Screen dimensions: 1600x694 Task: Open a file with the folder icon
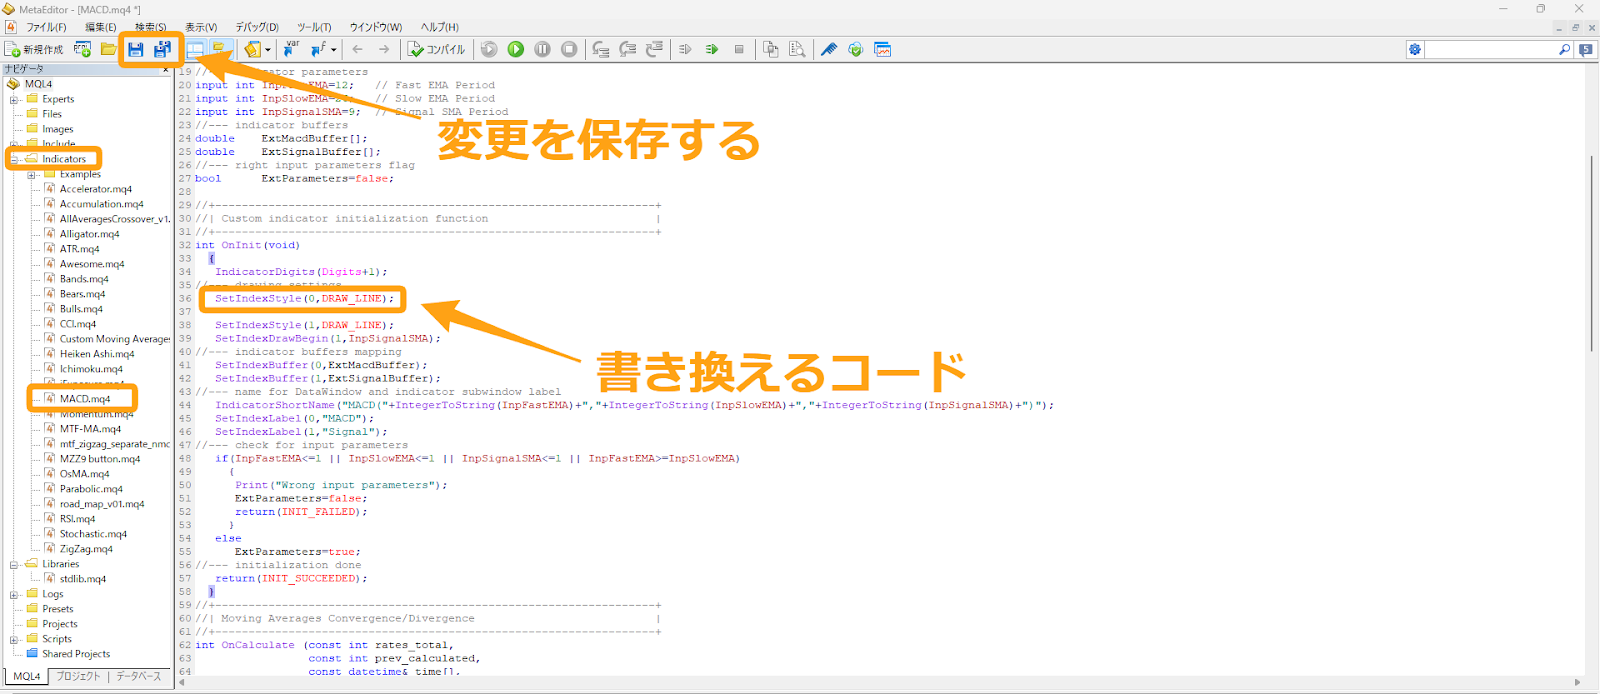click(108, 49)
